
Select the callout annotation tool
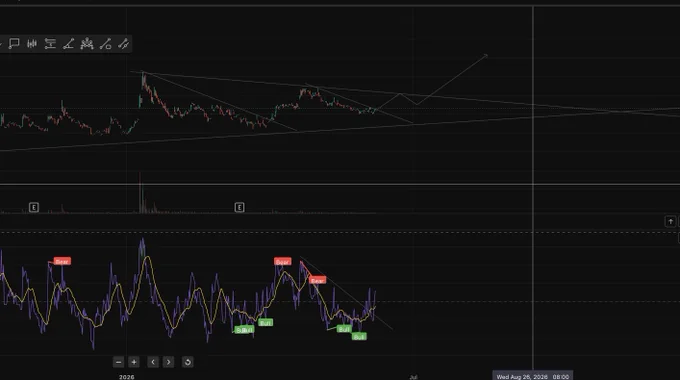[x=14, y=43]
